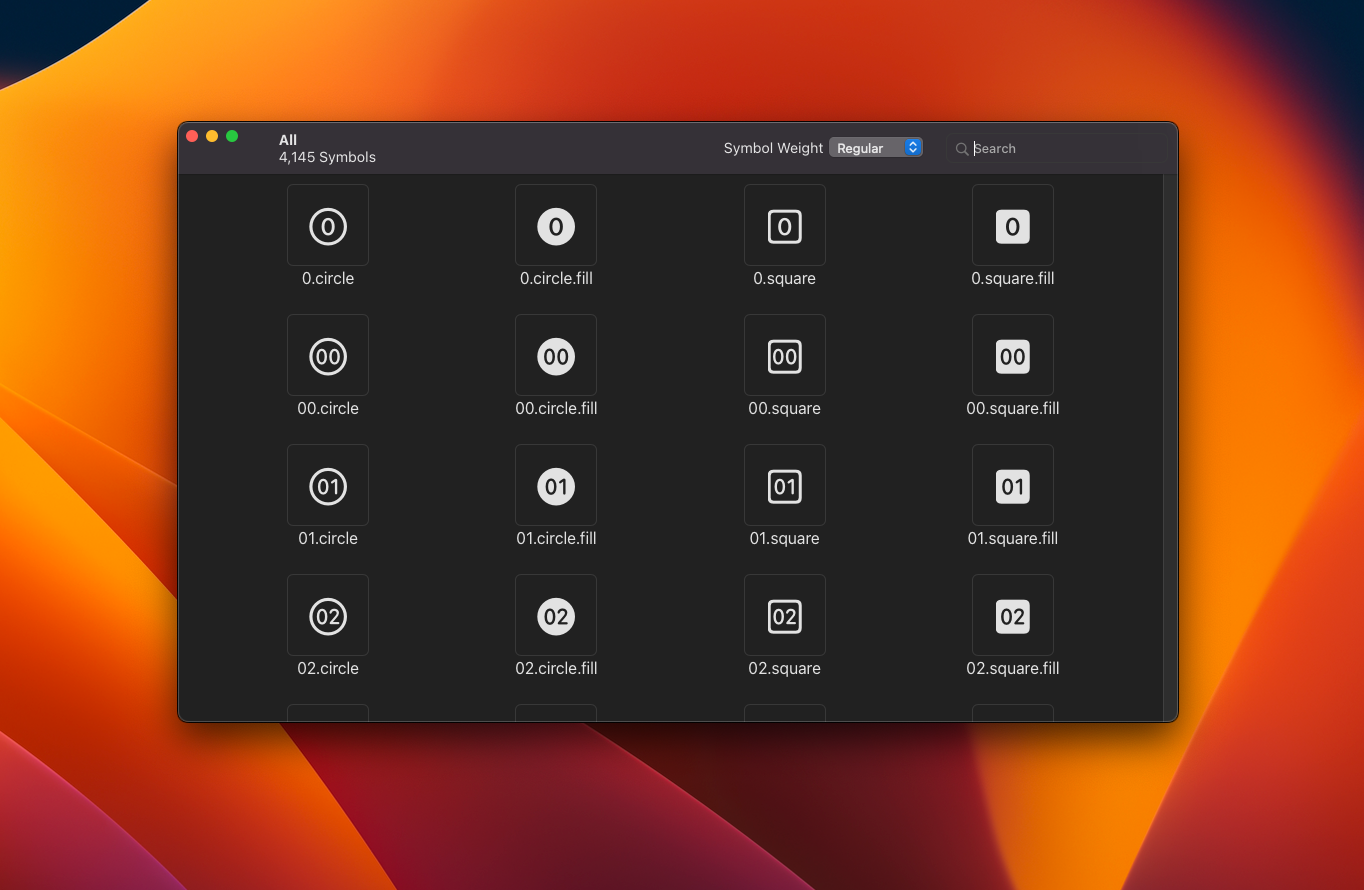Click the '02.circle' name label
Image resolution: width=1364 pixels, height=890 pixels.
pos(328,669)
